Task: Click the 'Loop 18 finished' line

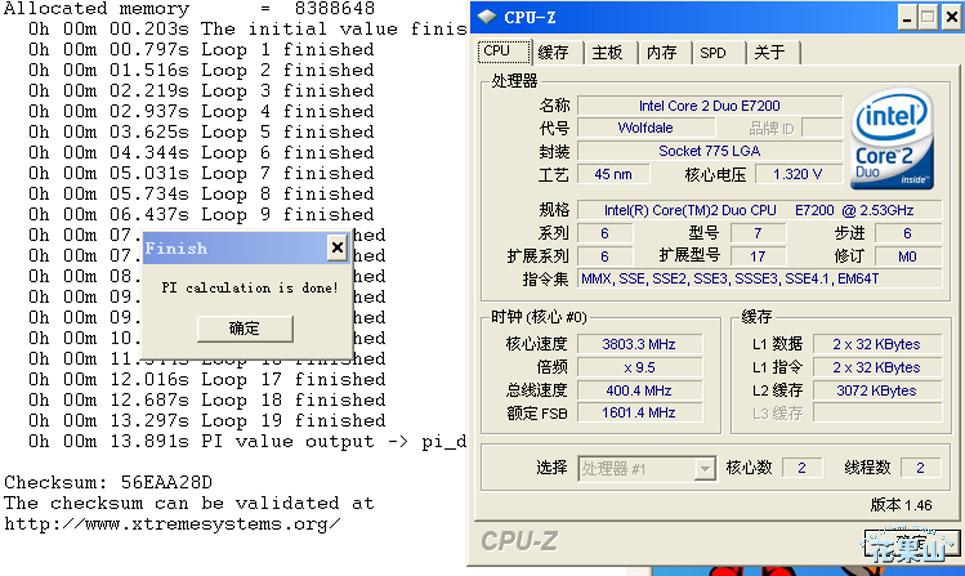Action: 207,400
